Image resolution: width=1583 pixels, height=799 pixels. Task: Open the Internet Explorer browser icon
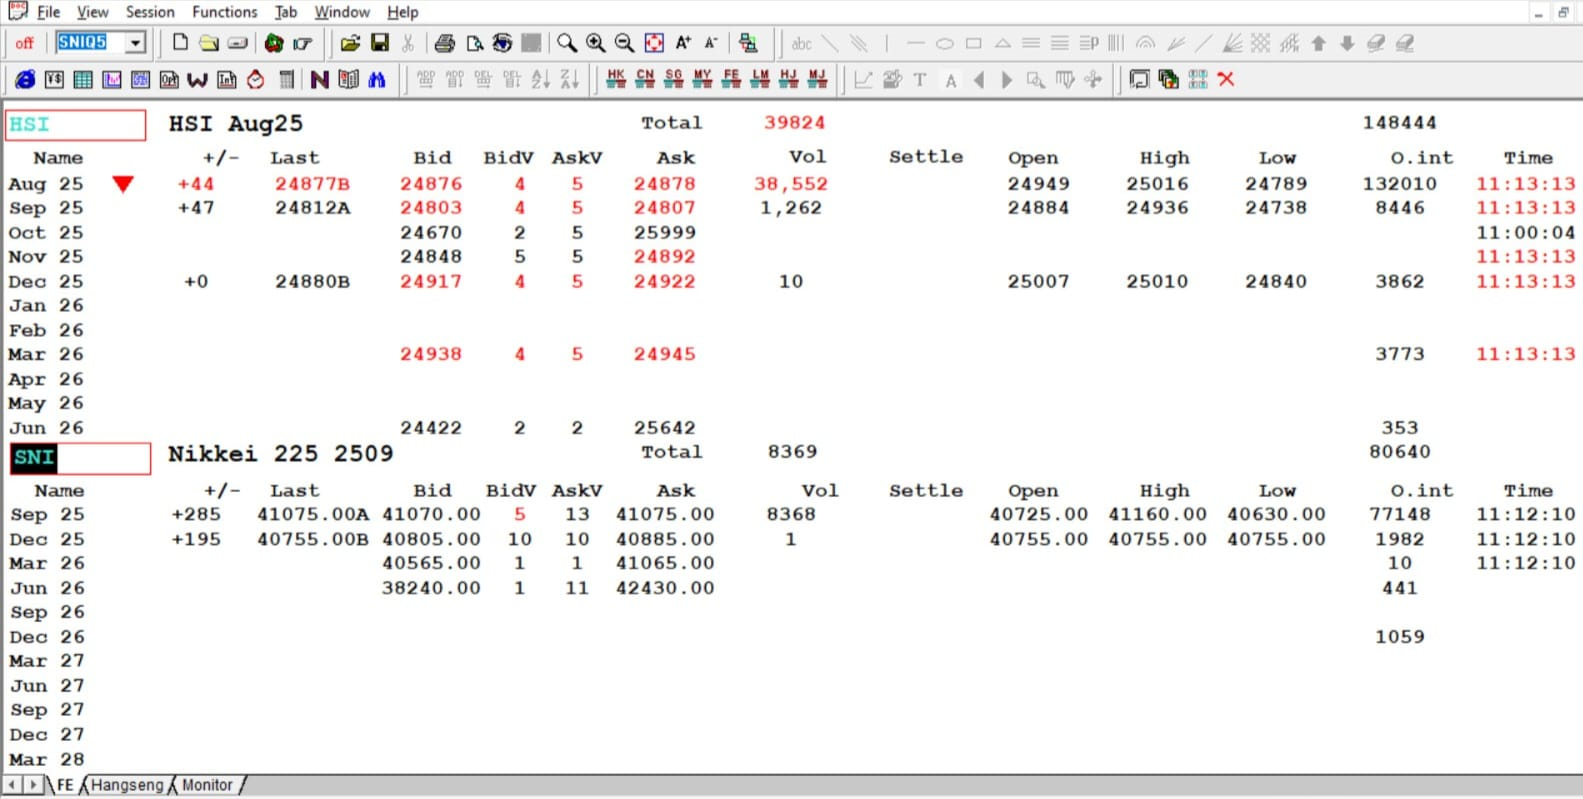click(x=25, y=79)
